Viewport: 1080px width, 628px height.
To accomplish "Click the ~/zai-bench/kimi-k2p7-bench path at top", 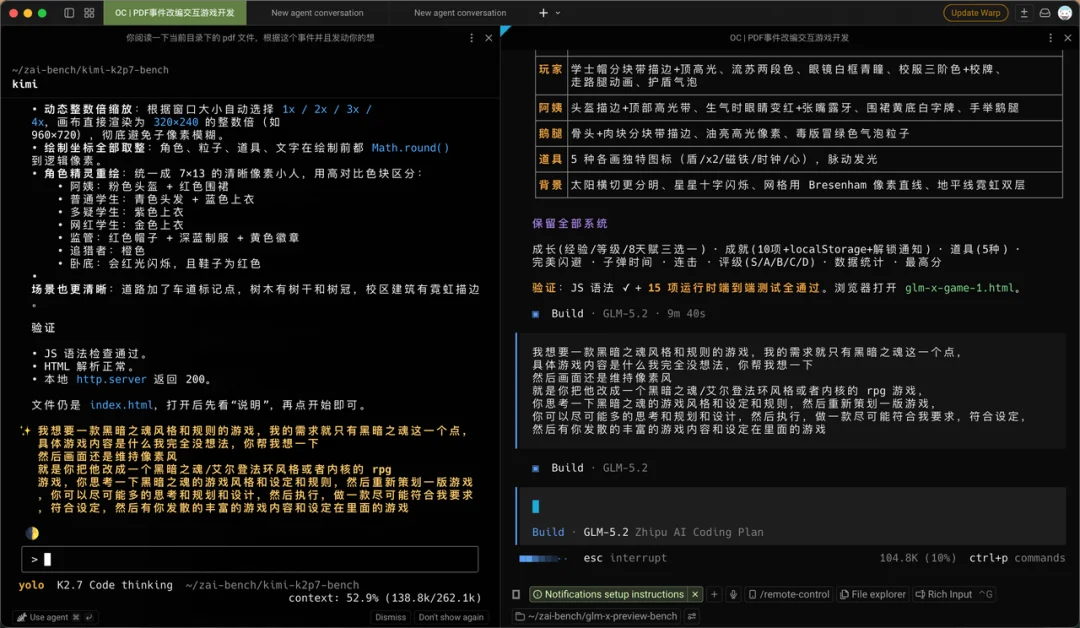I will pos(90,70).
